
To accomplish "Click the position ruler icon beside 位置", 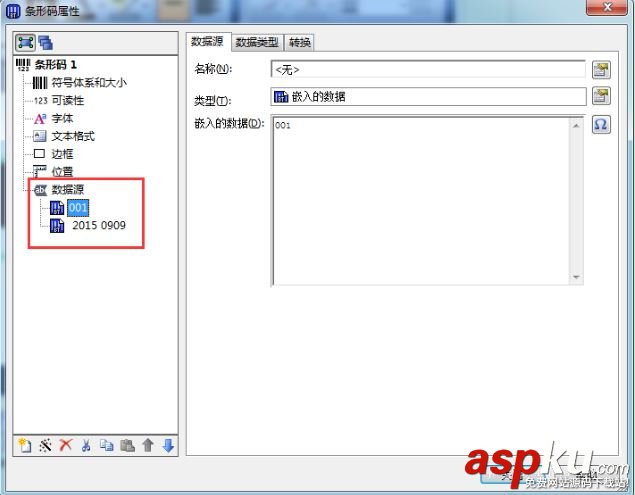I will coord(39,171).
